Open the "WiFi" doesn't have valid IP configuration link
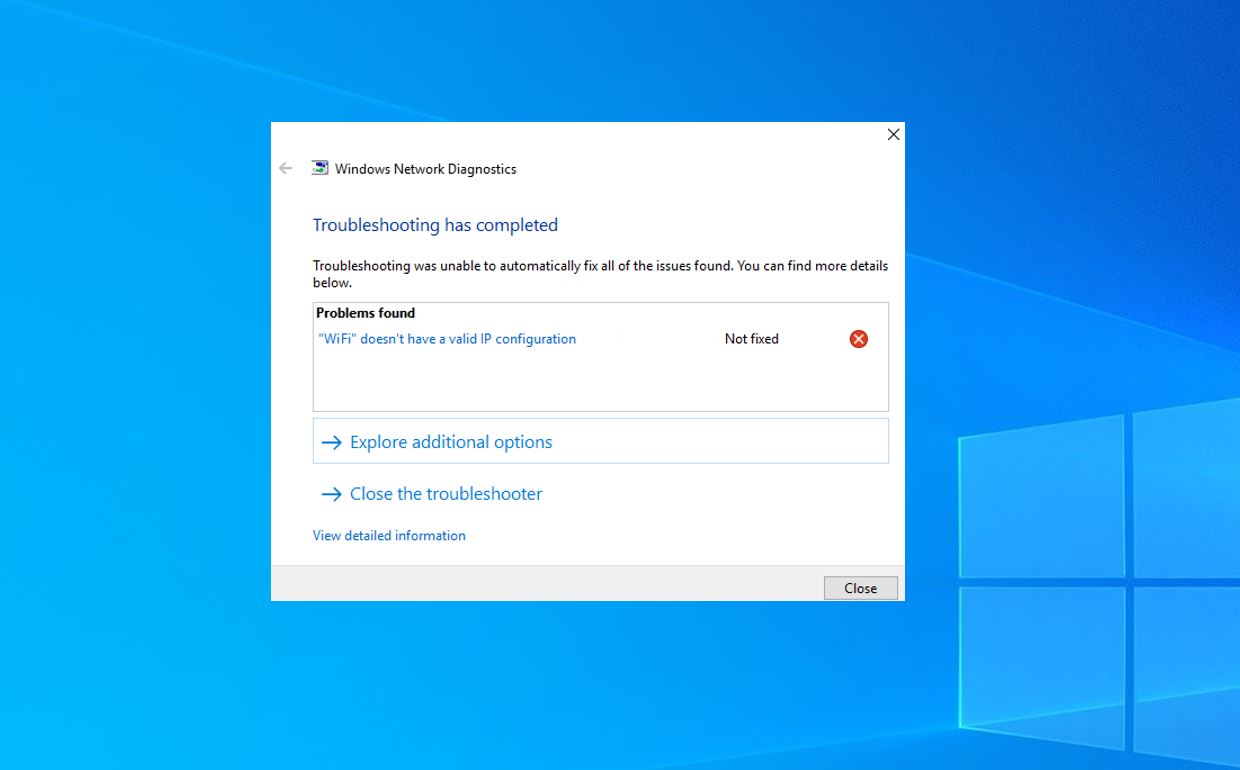 pos(447,339)
